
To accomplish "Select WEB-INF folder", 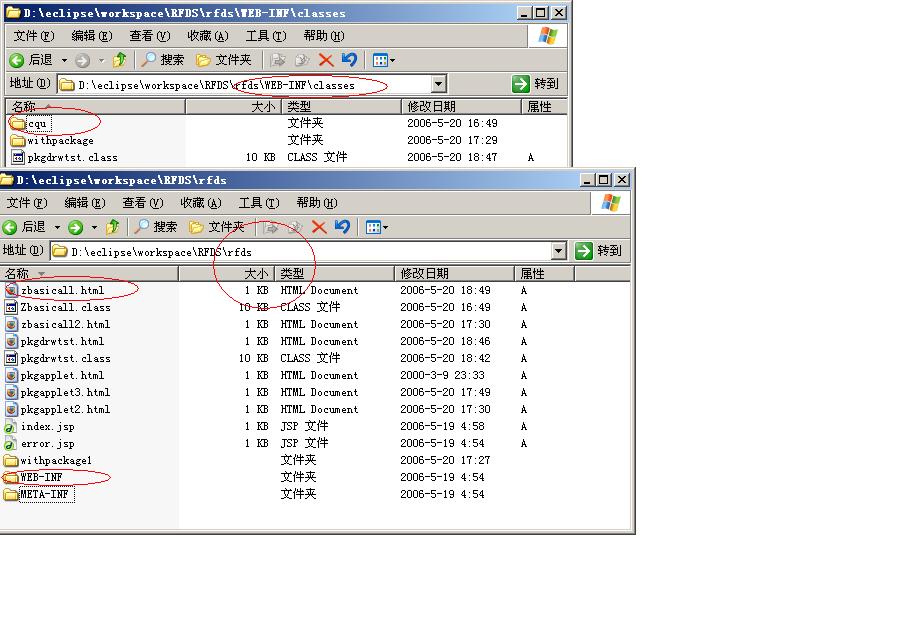I will pyautogui.click(x=34, y=477).
